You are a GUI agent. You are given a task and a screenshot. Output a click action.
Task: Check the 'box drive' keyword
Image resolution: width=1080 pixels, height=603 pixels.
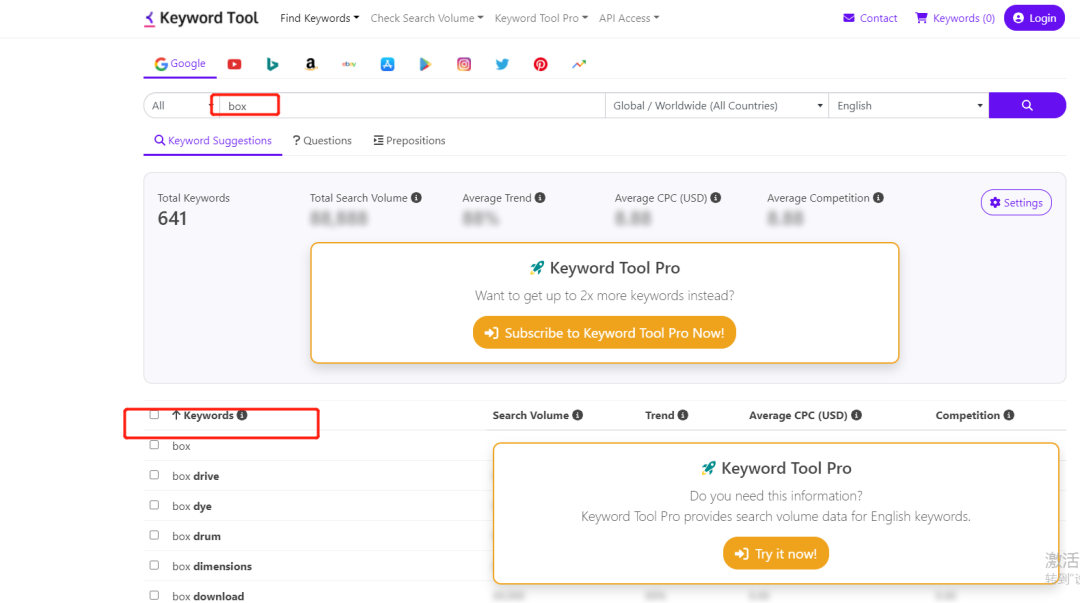point(154,475)
